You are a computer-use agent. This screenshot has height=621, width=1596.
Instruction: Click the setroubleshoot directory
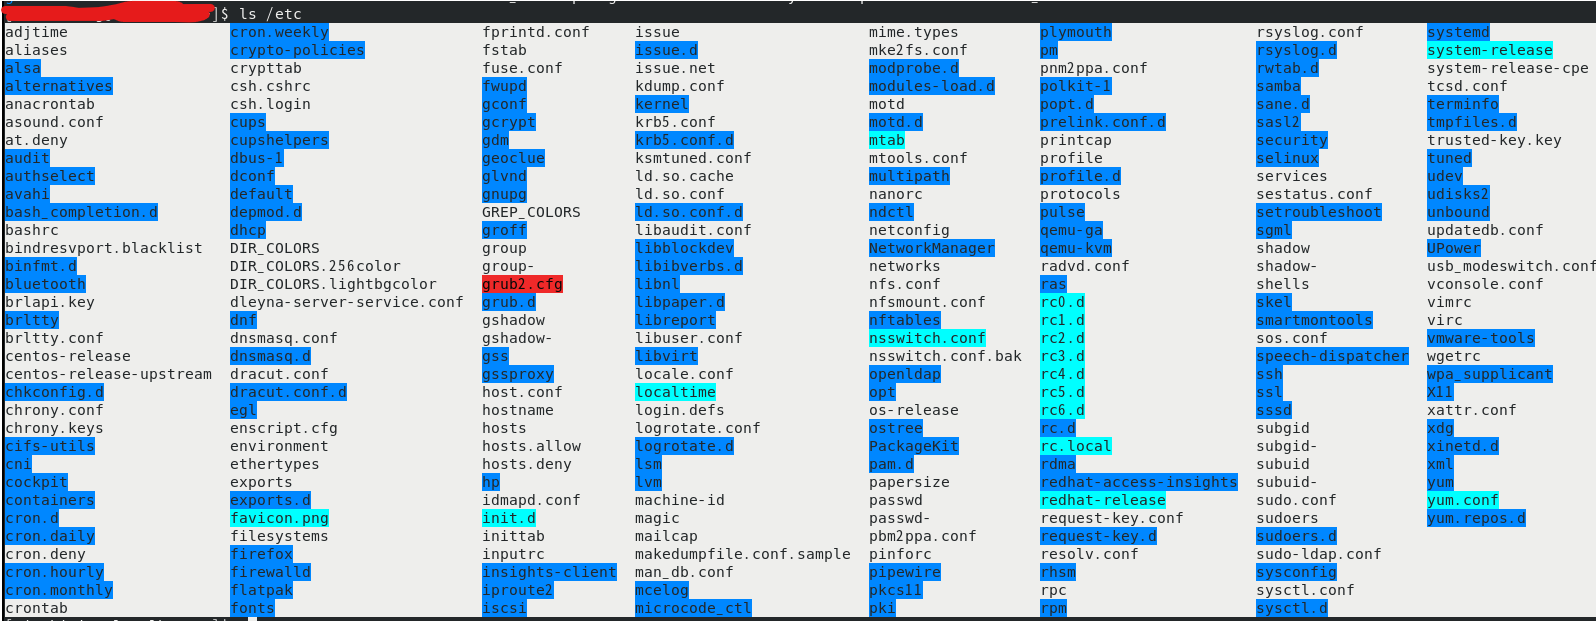pos(1319,212)
